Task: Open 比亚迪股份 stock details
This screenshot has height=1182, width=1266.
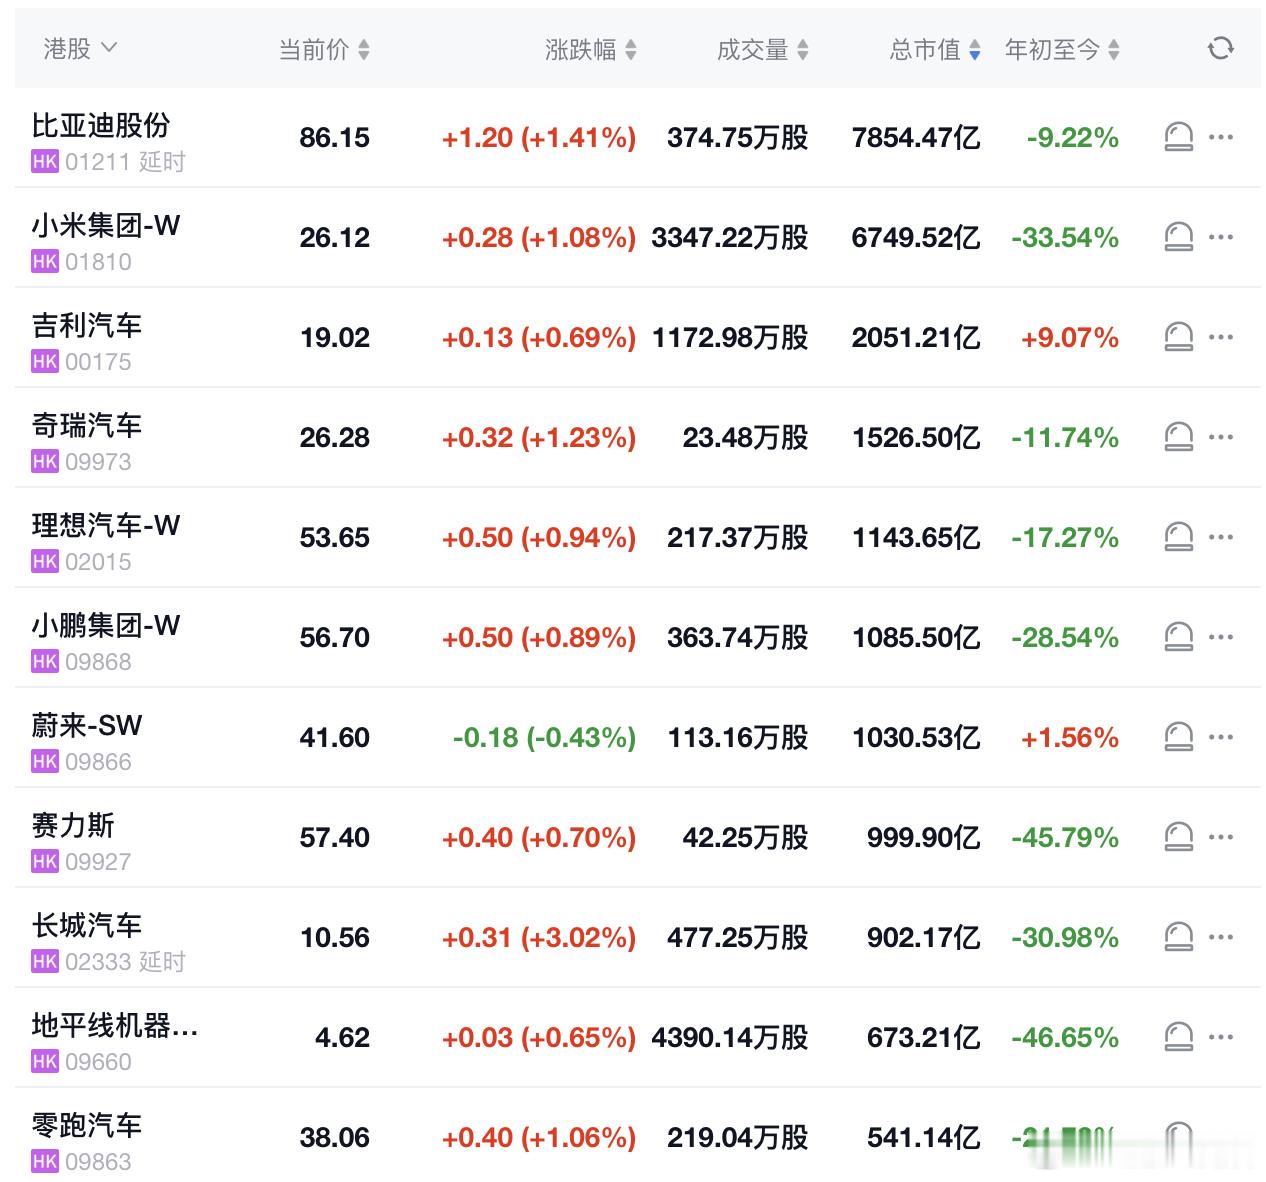Action: 100,125
